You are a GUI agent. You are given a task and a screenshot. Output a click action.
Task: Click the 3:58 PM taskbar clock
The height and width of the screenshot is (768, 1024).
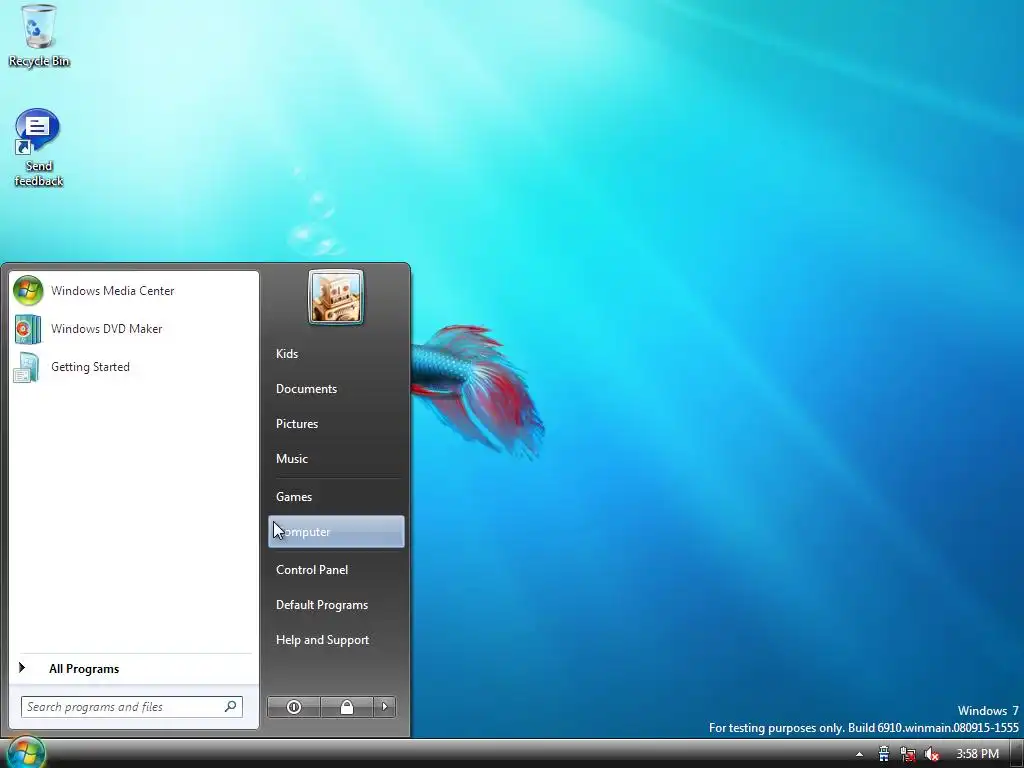977,754
